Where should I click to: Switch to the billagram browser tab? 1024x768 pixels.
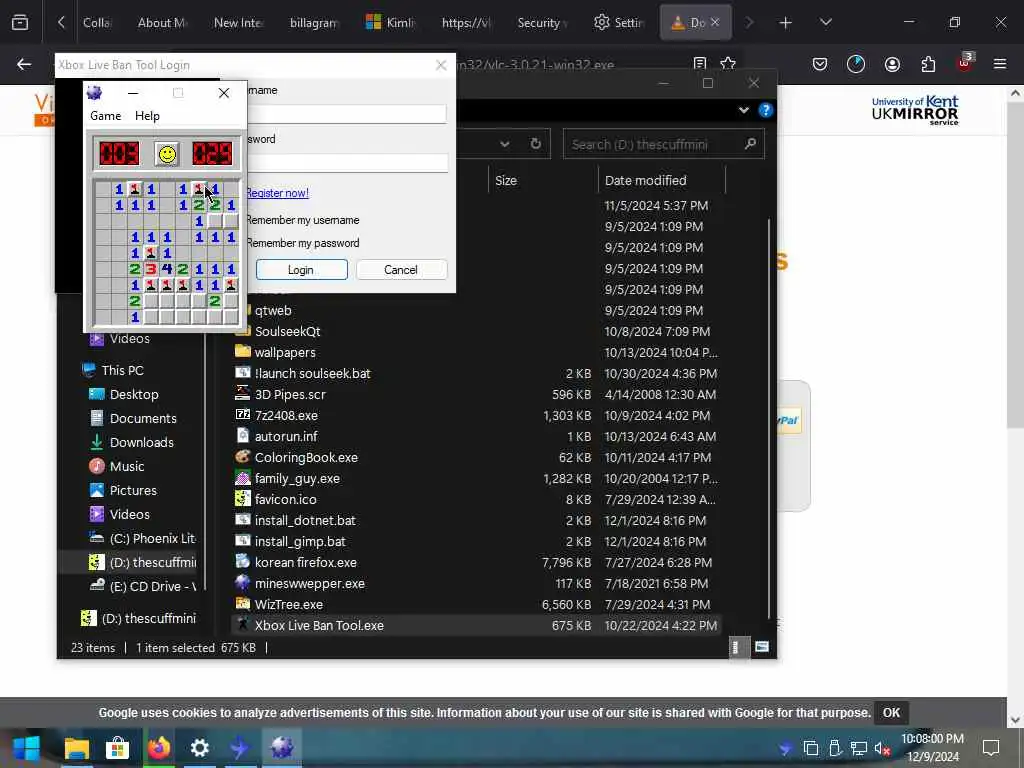click(313, 23)
